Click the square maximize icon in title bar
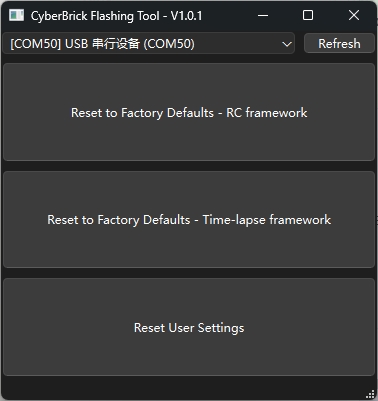The image size is (378, 401). click(x=308, y=15)
